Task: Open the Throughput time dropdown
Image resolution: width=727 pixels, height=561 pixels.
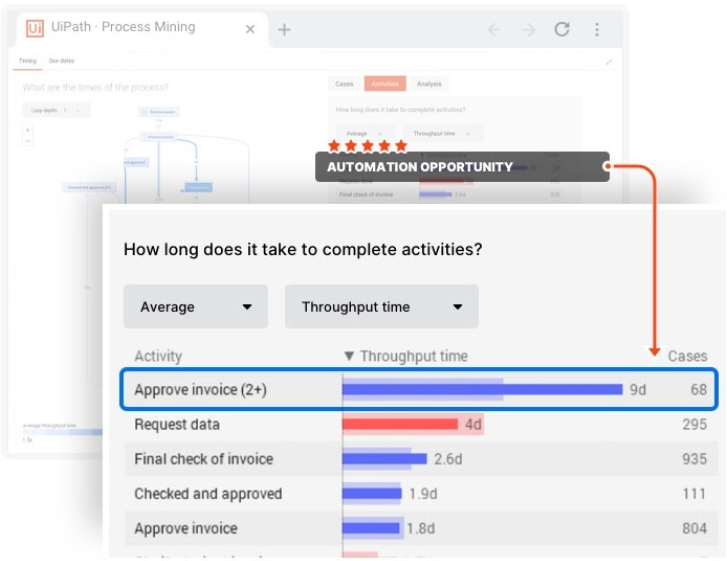Action: point(382,306)
